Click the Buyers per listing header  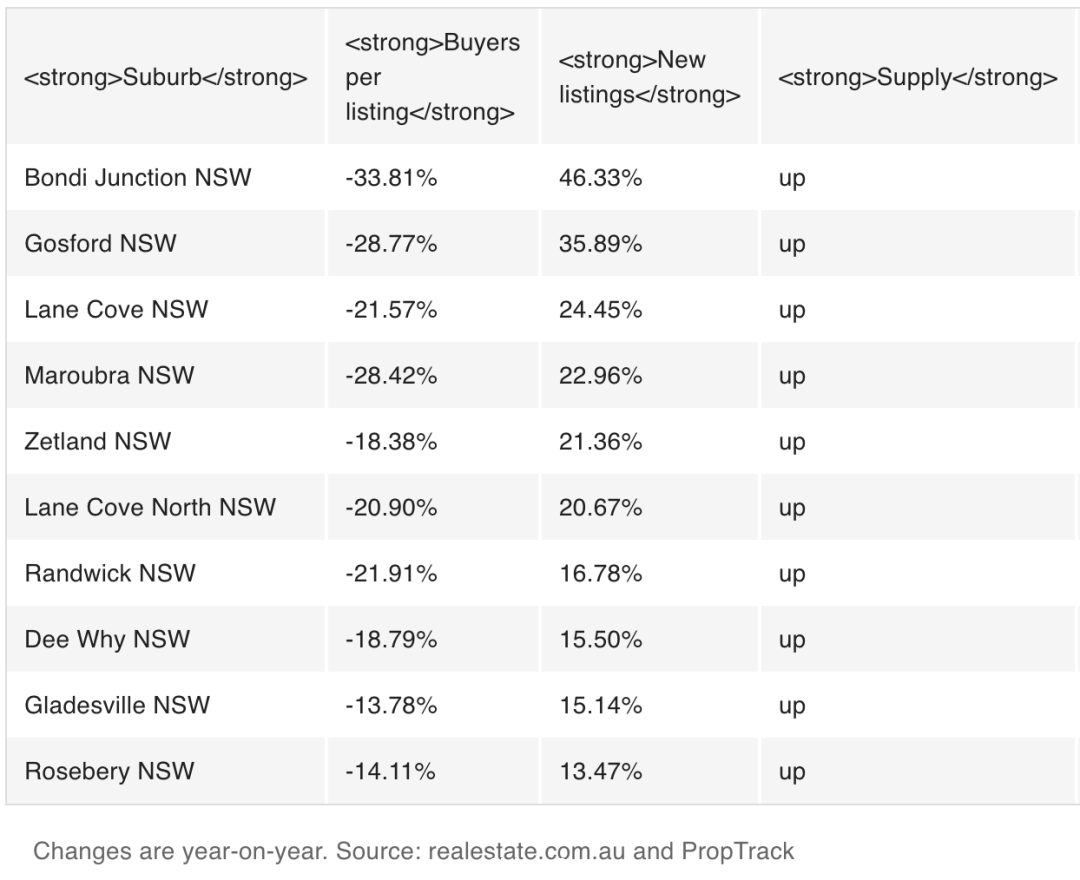433,77
